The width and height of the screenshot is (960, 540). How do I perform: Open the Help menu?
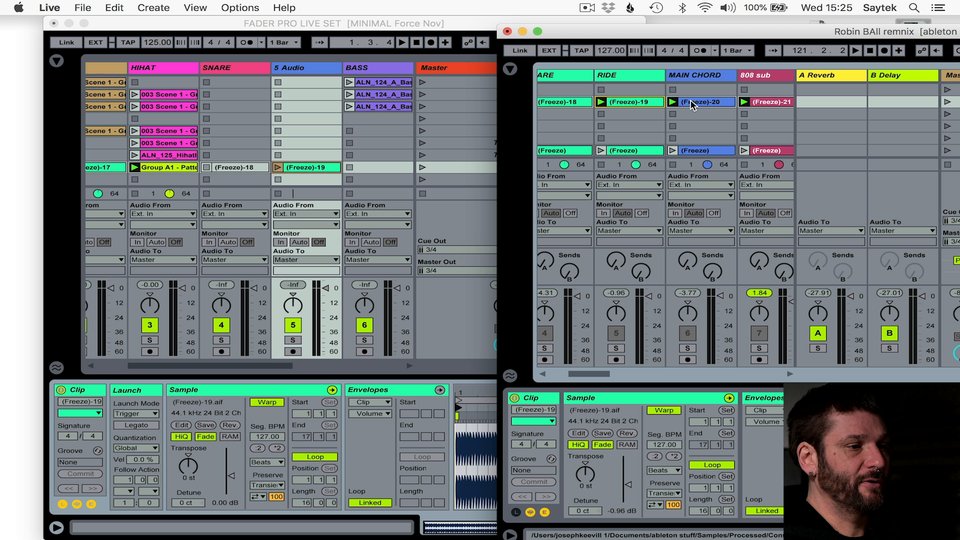284,8
